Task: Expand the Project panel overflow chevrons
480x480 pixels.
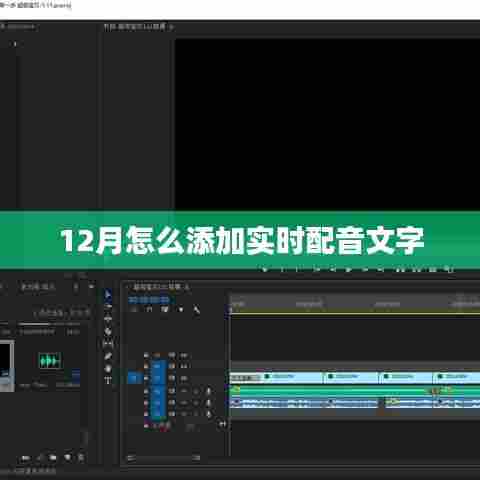Action: tap(91, 286)
